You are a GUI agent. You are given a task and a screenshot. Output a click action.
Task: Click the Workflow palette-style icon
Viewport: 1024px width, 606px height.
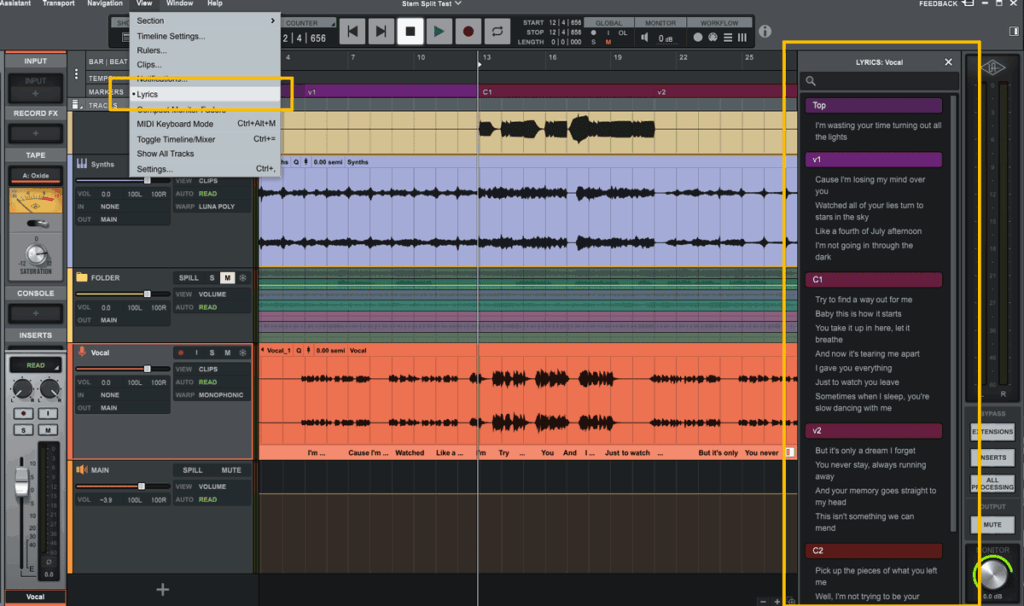712,38
